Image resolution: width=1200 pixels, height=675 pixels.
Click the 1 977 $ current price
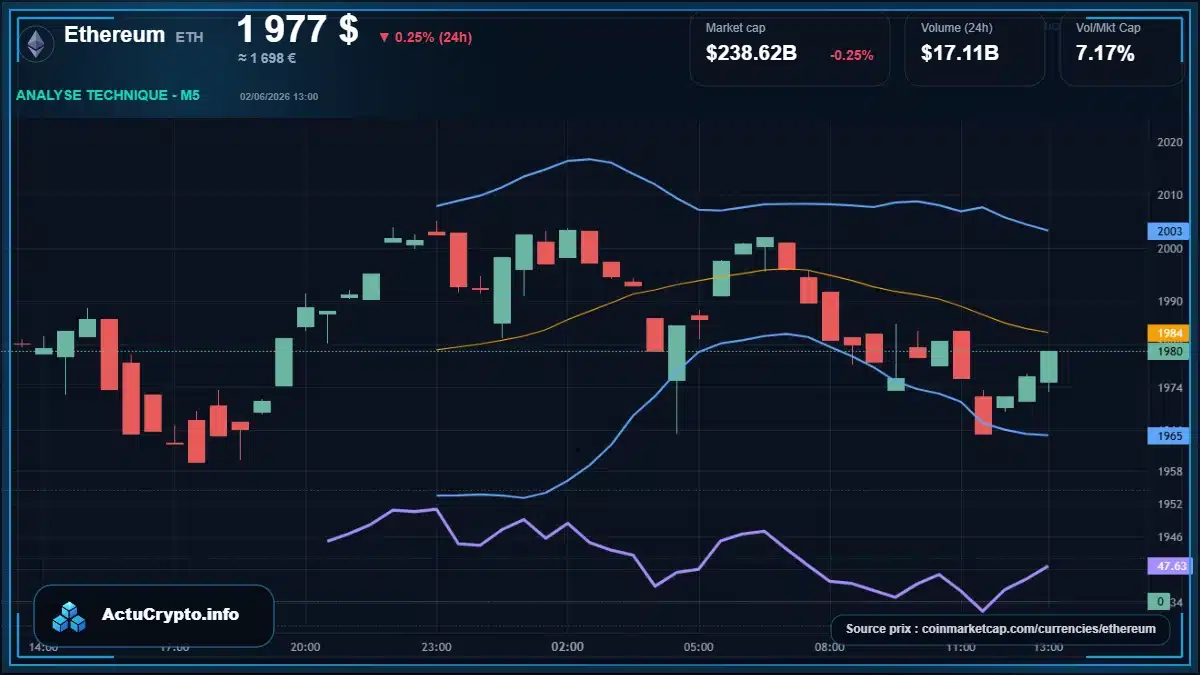click(x=297, y=29)
